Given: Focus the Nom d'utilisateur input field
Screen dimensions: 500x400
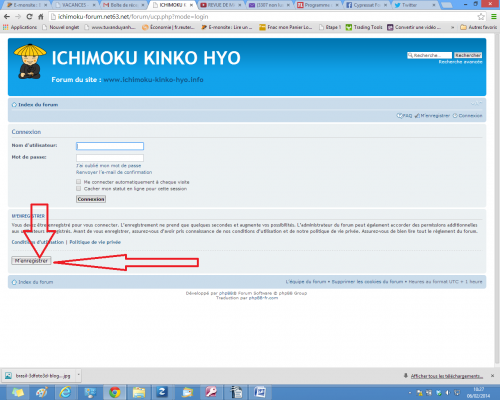Looking at the screenshot, I should tap(110, 146).
